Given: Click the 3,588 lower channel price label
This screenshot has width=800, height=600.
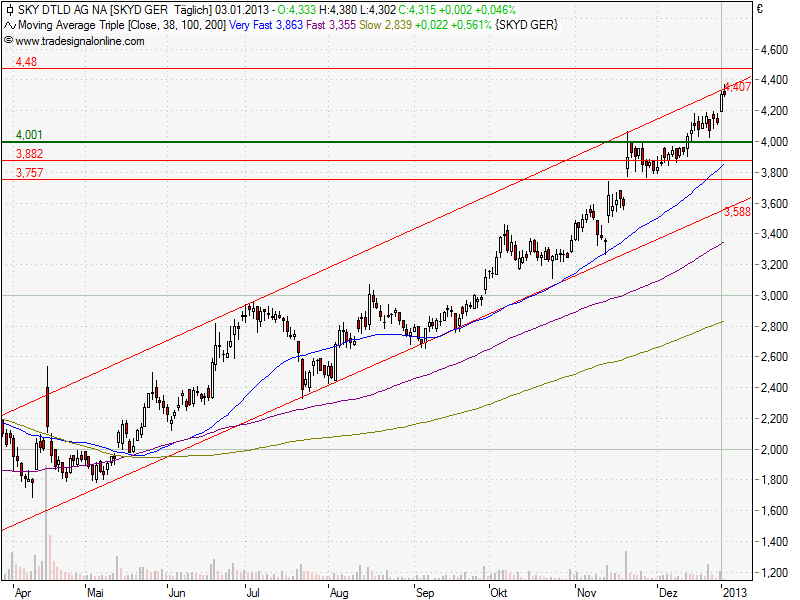Looking at the screenshot, I should (738, 211).
